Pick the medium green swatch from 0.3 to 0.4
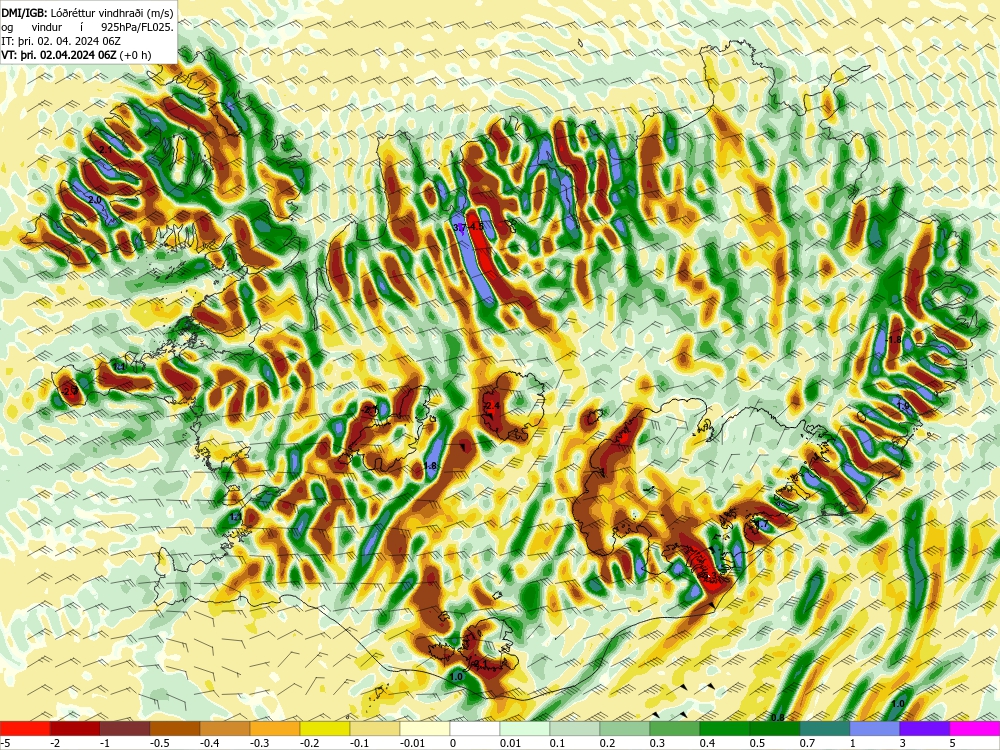 coord(675,728)
